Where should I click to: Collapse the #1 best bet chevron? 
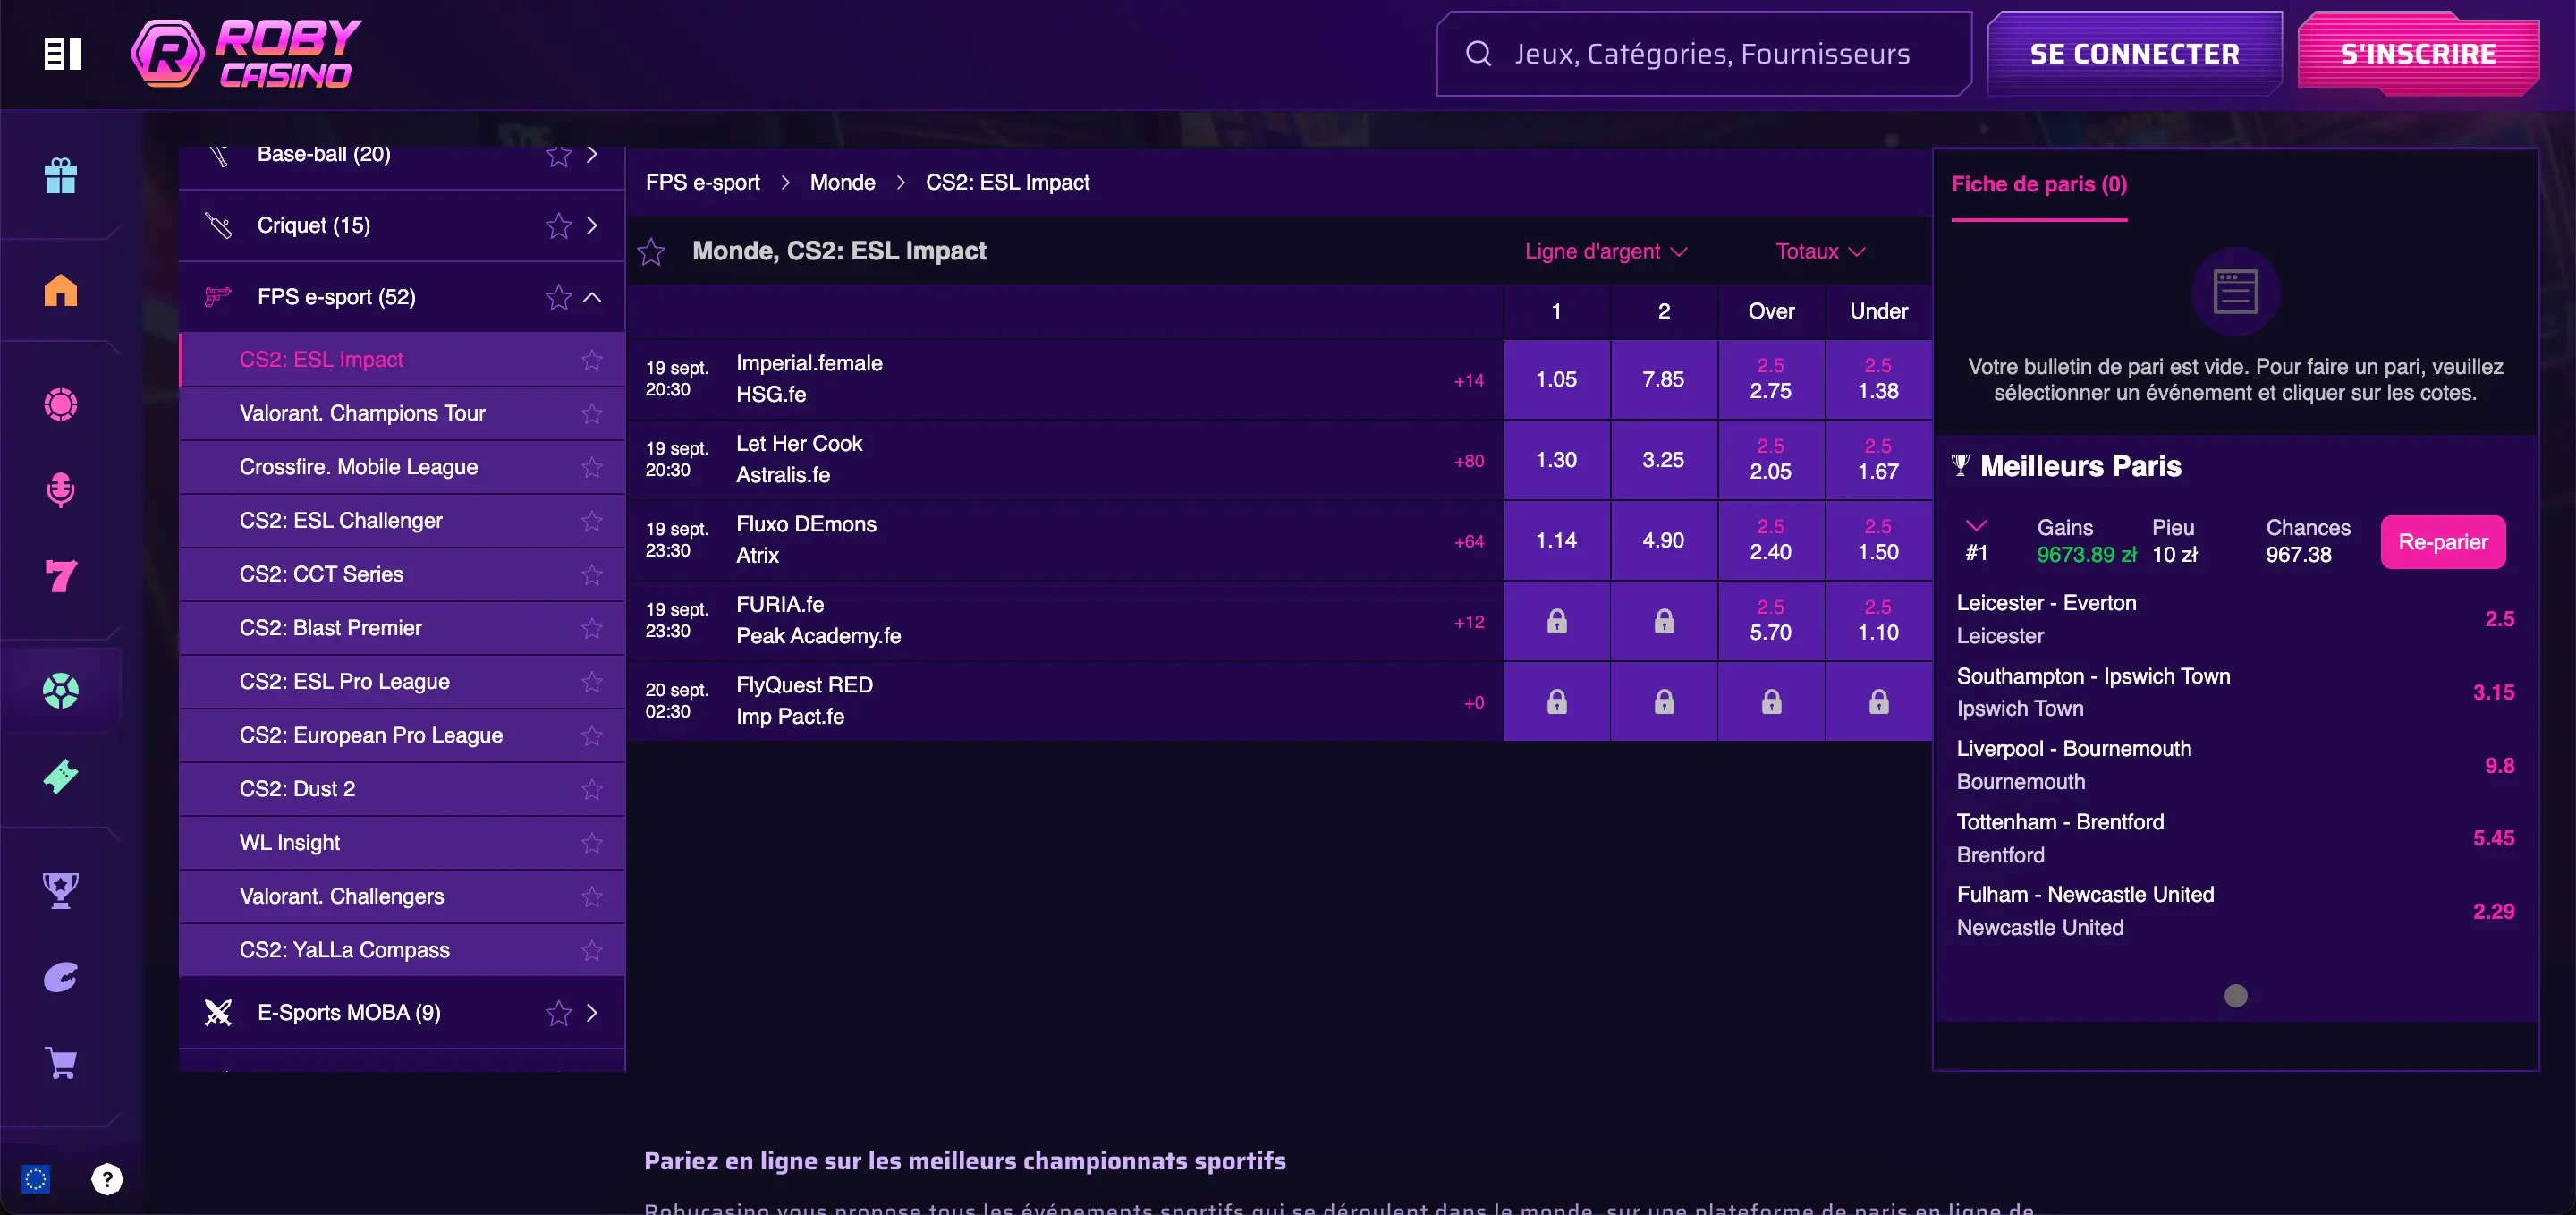point(1976,525)
